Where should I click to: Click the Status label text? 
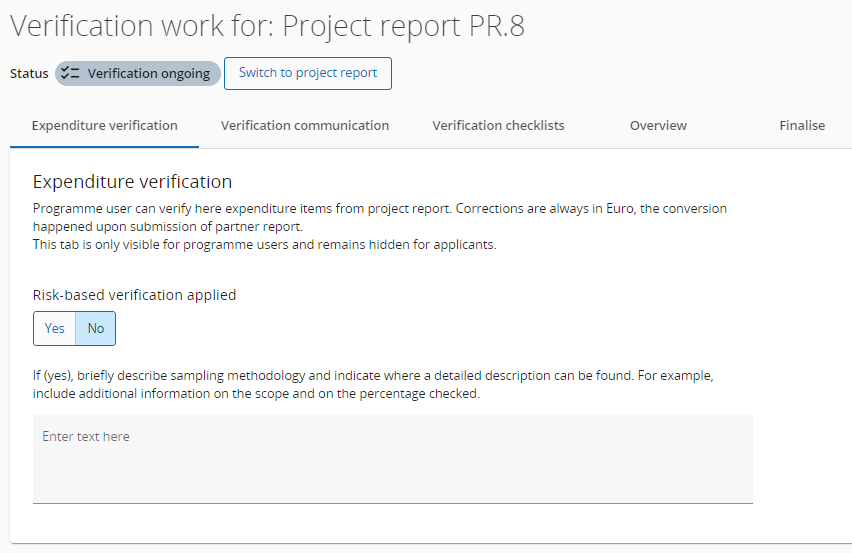pyautogui.click(x=29, y=74)
